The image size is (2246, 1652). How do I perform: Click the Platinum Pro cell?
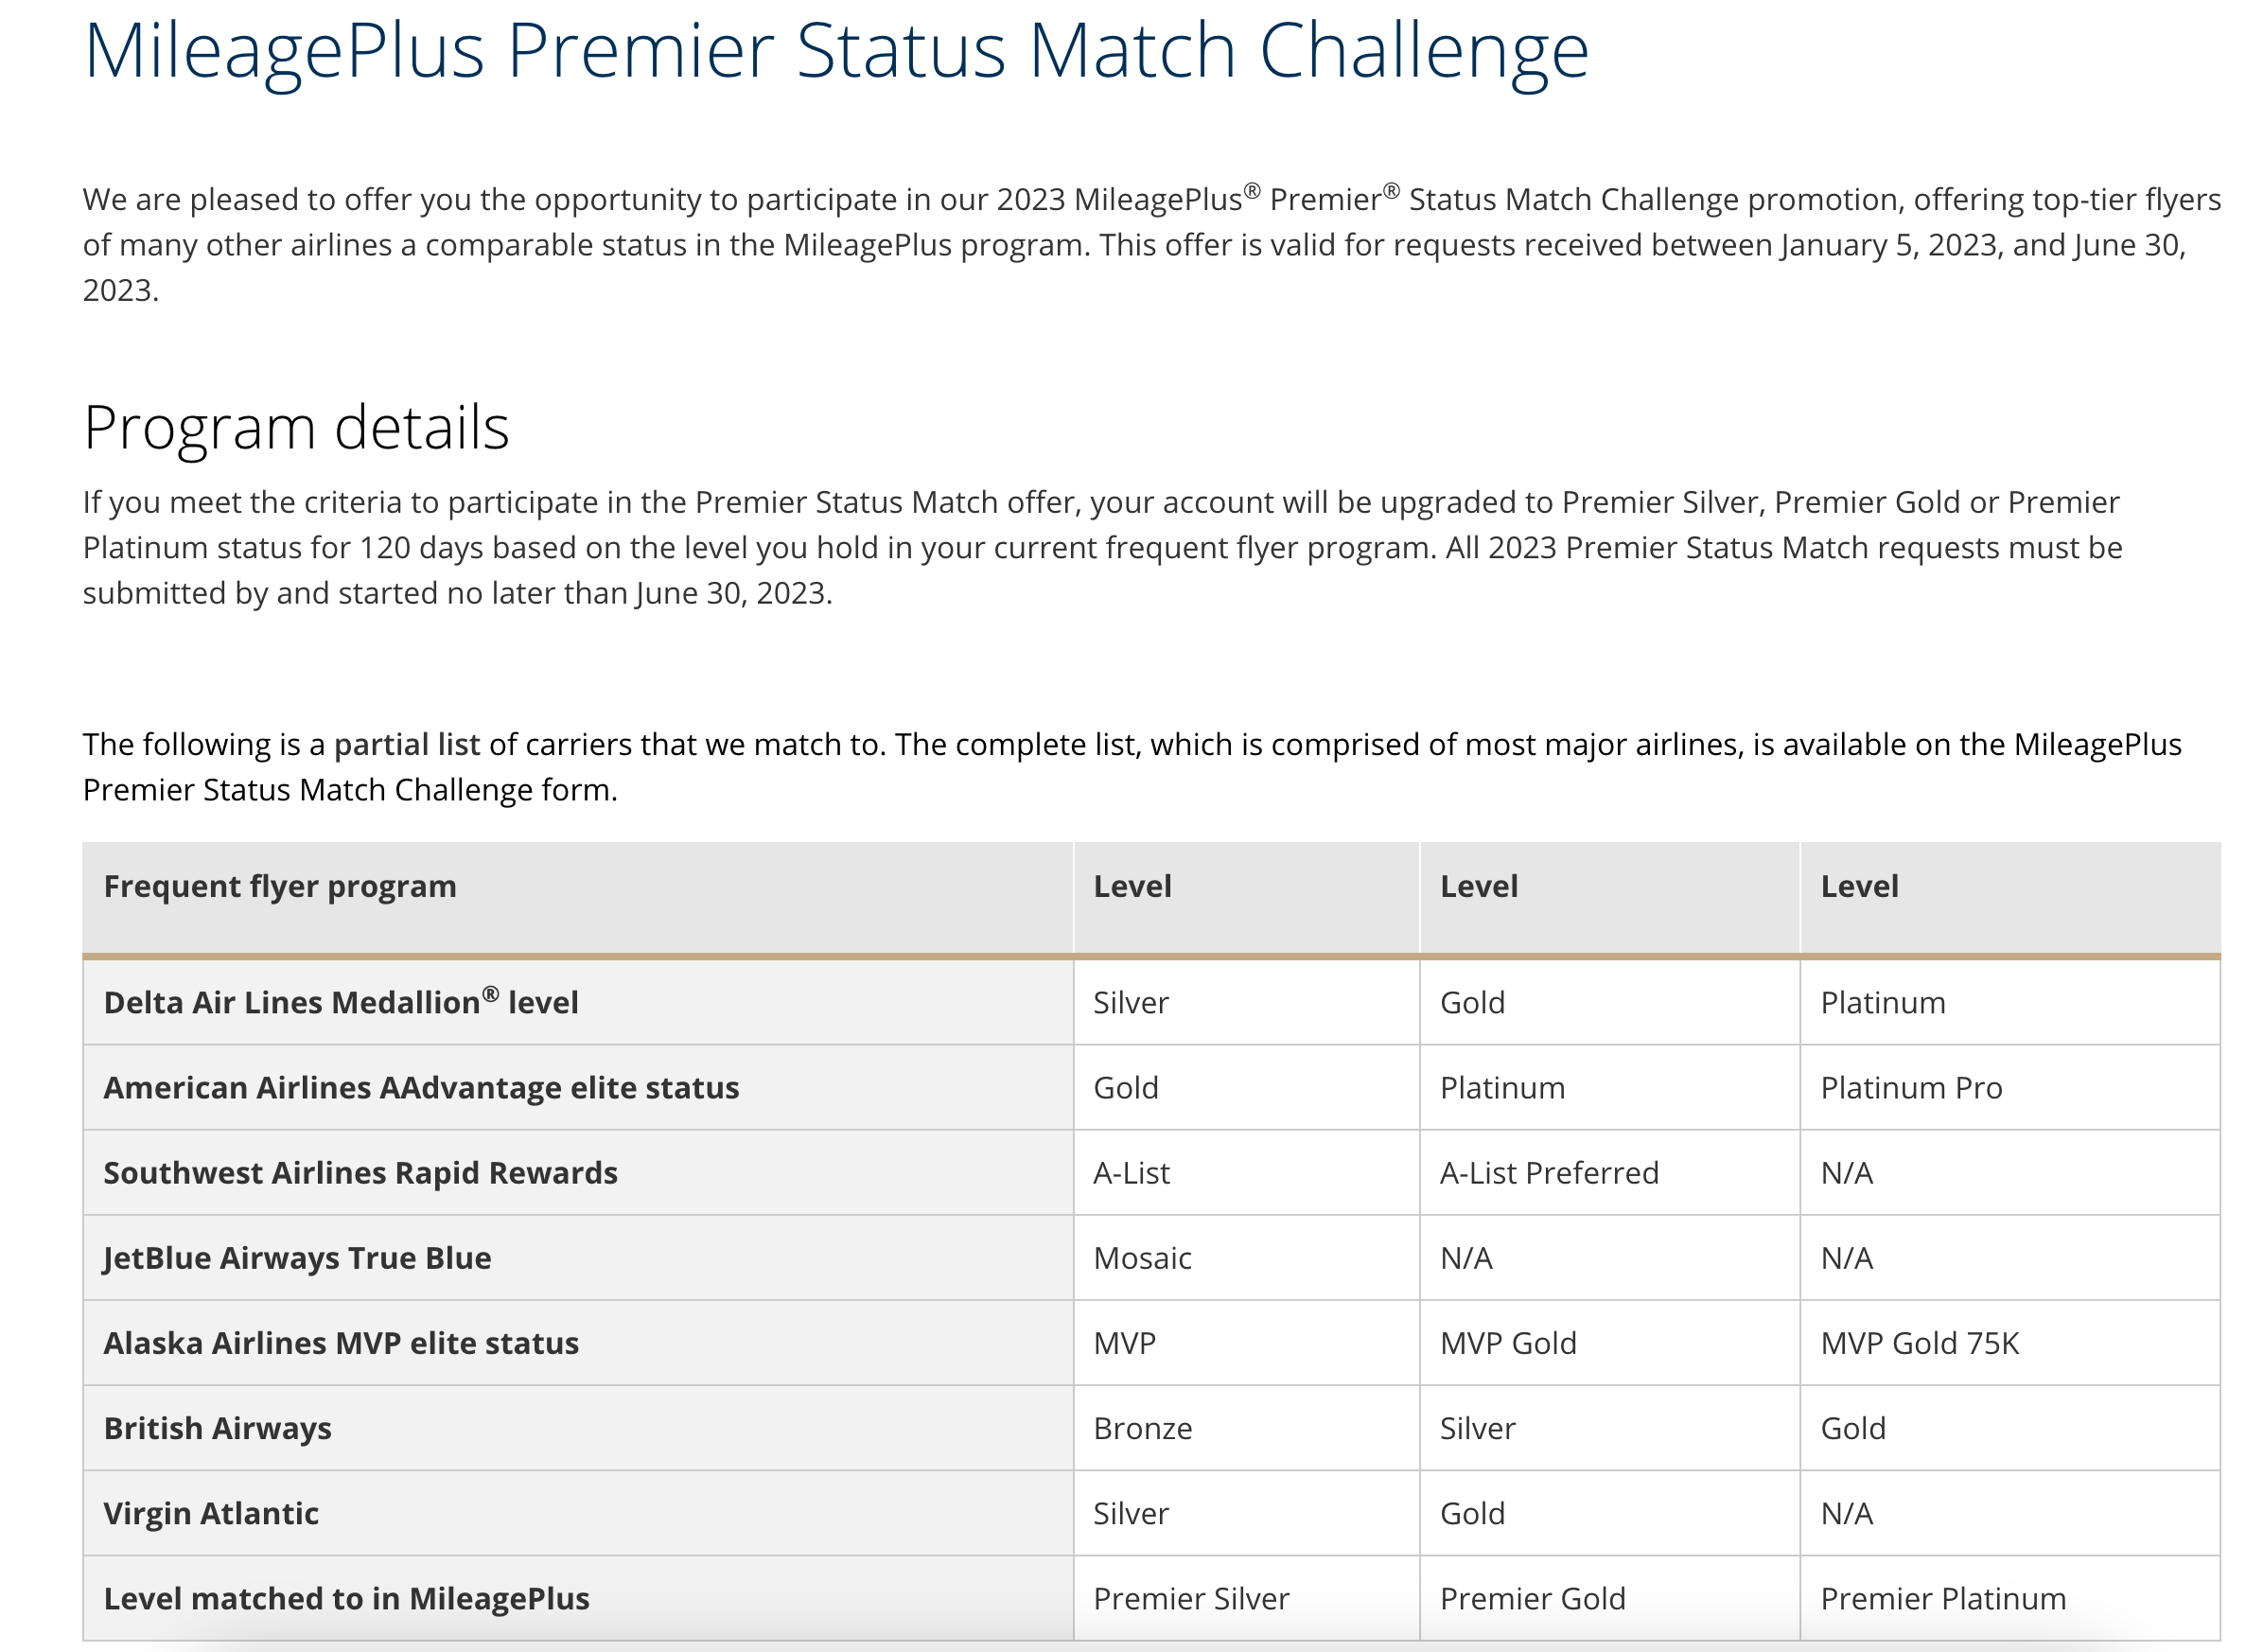click(x=1911, y=1088)
